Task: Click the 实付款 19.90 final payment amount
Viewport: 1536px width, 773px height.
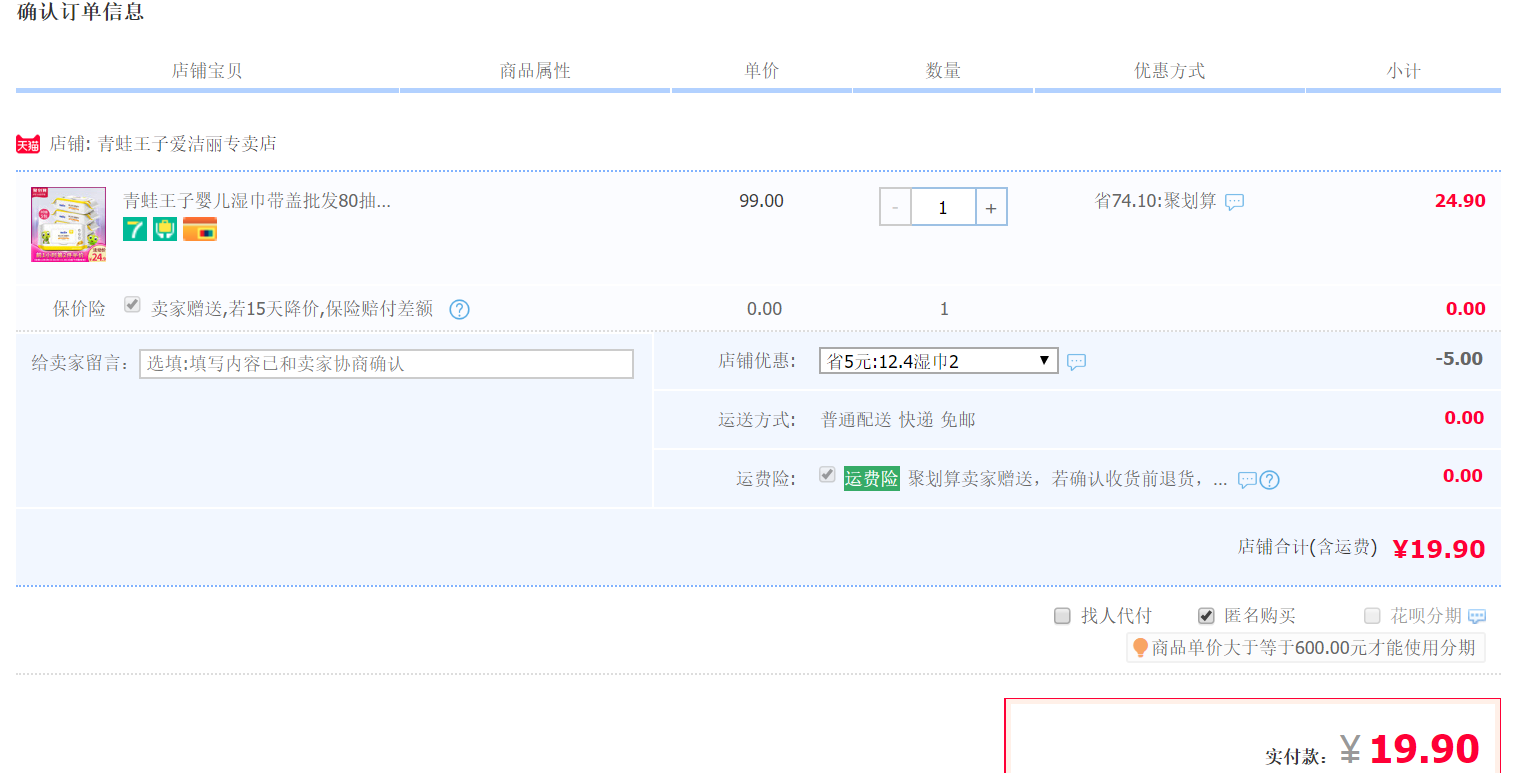Action: click(x=1424, y=750)
